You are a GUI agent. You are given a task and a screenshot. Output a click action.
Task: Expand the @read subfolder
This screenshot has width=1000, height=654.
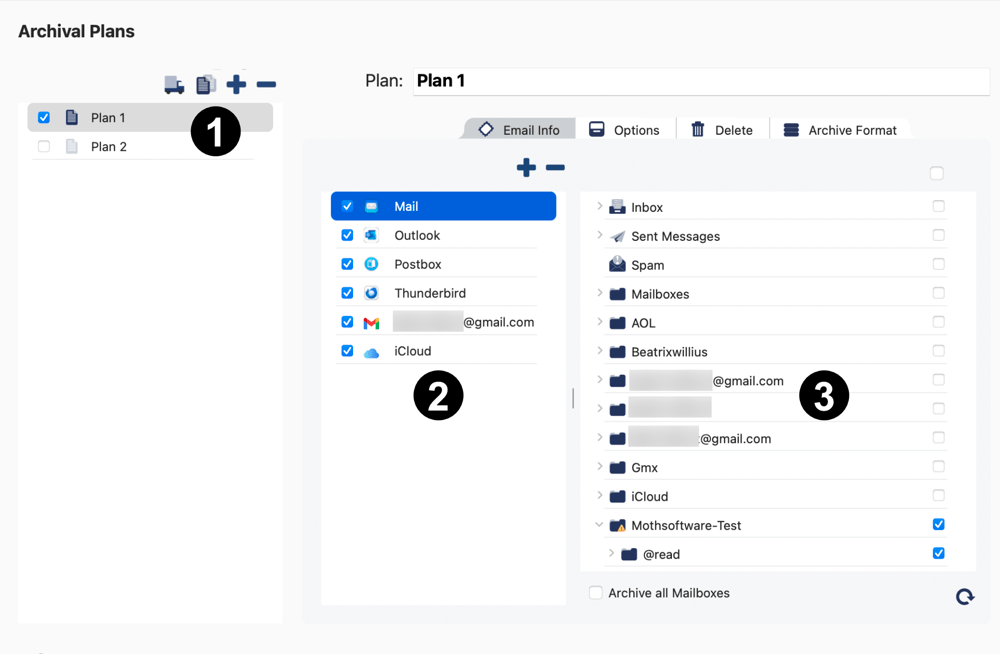(x=611, y=554)
